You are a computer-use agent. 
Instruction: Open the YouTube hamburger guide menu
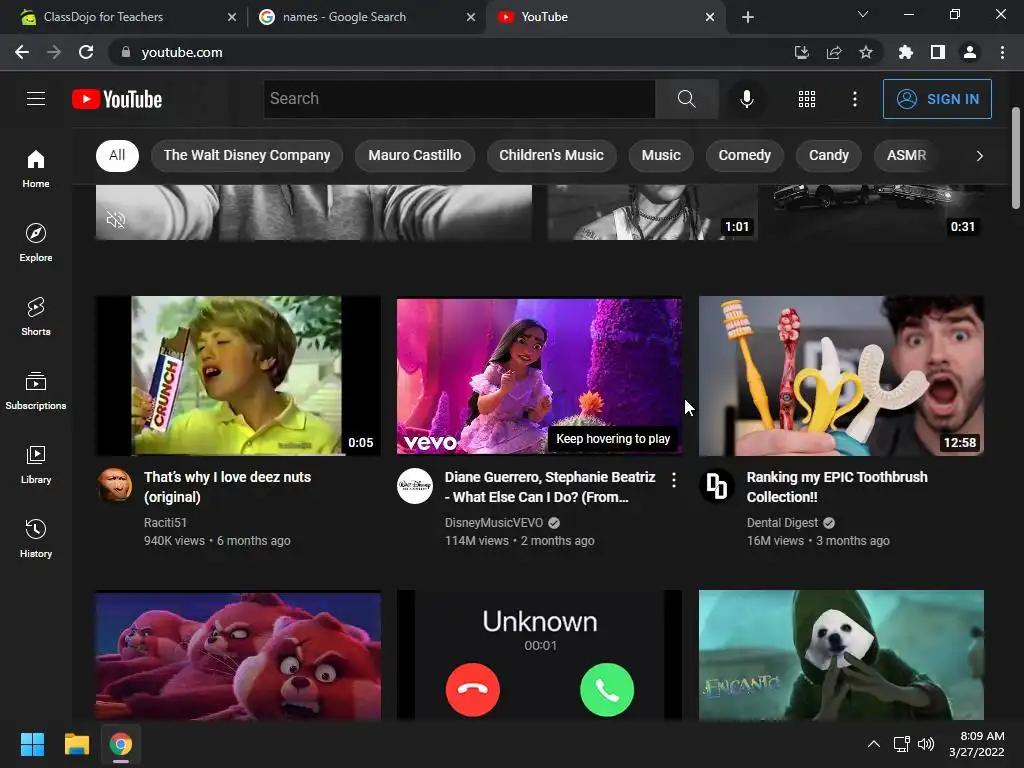tap(36, 99)
